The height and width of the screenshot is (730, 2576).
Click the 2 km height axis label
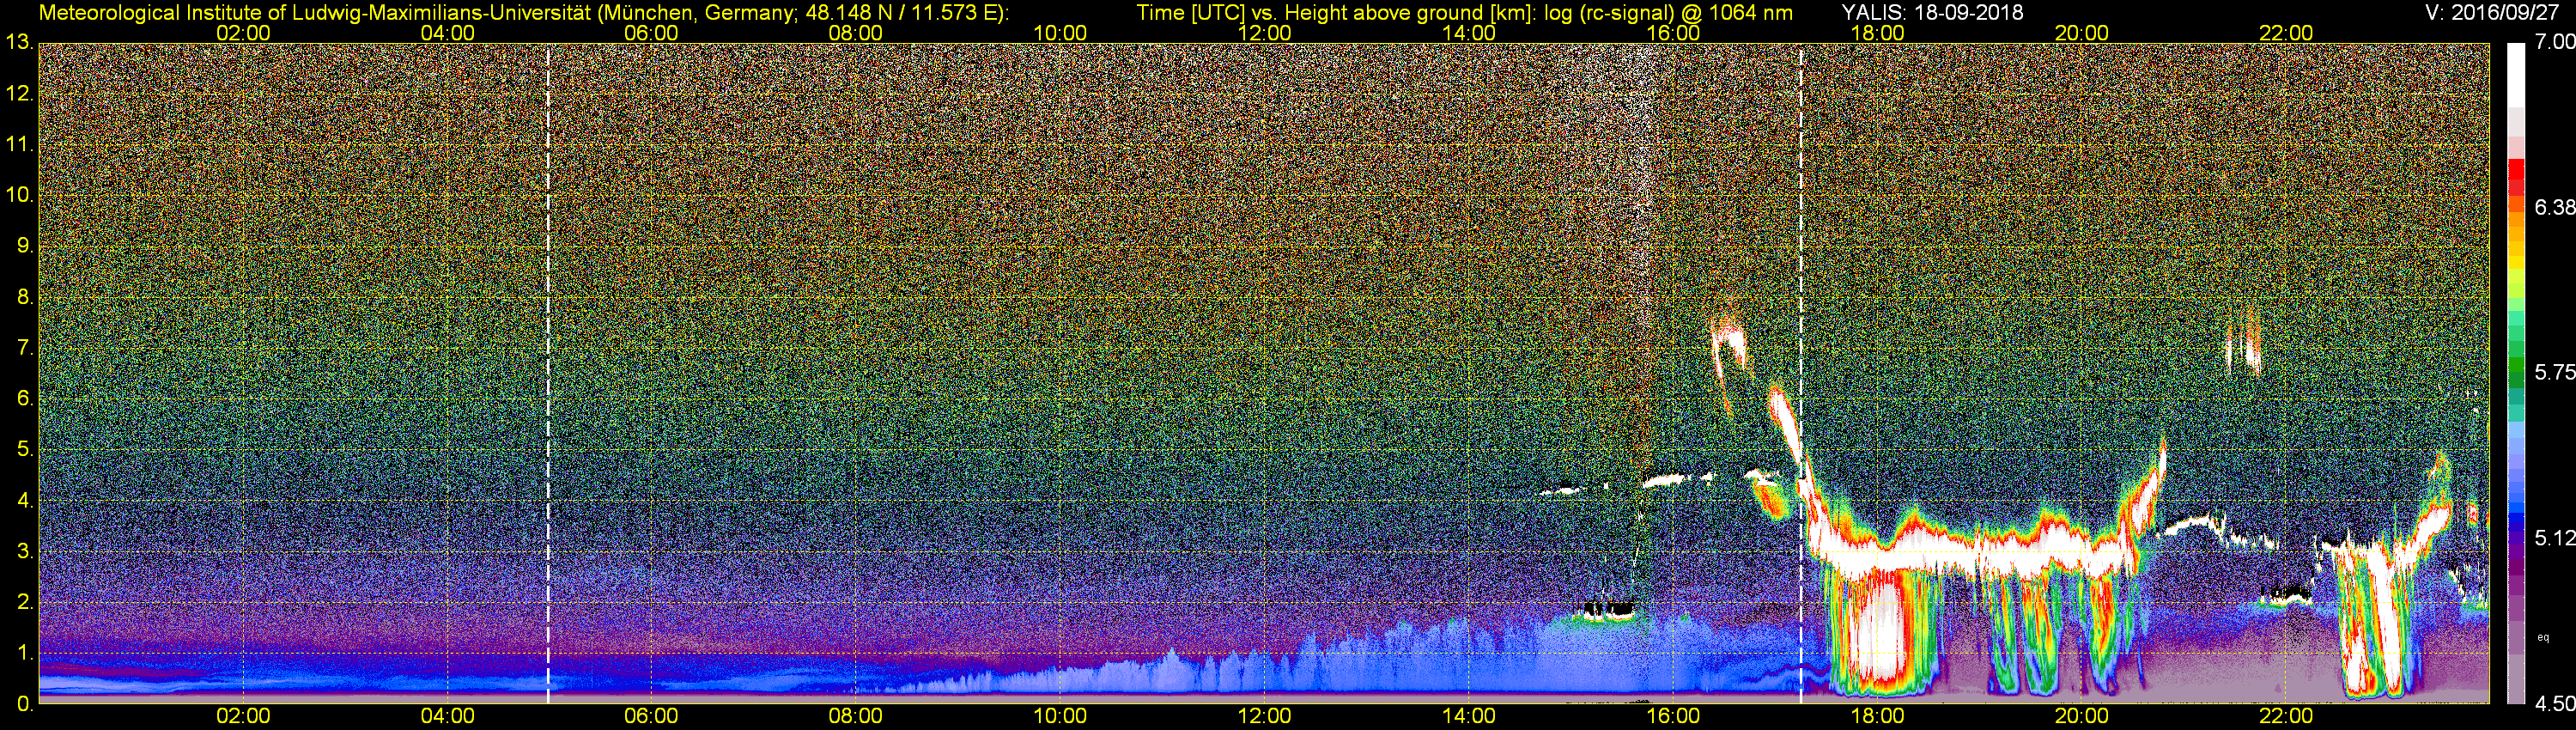pos(23,602)
